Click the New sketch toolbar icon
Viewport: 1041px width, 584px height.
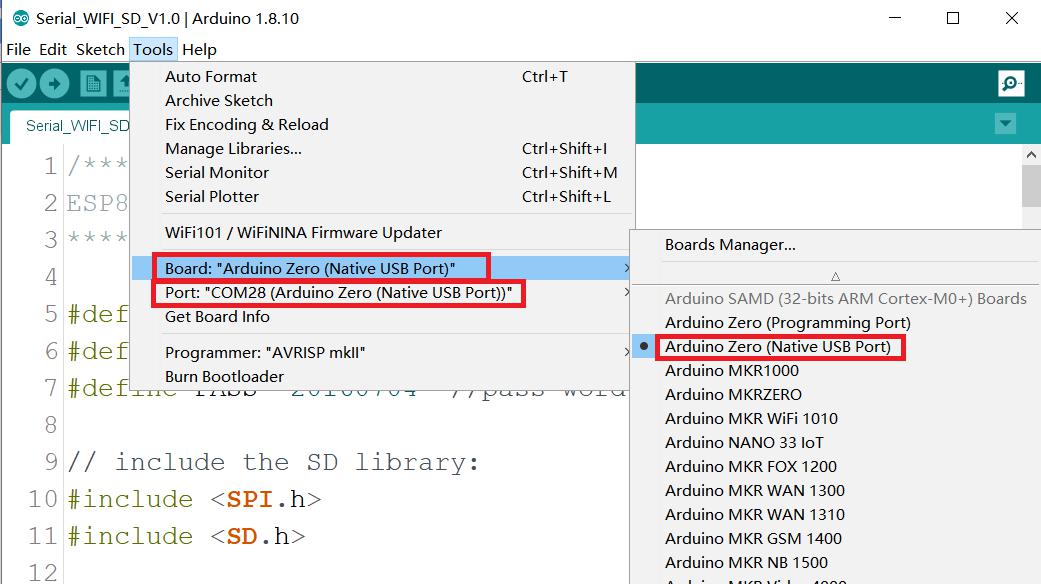[93, 84]
